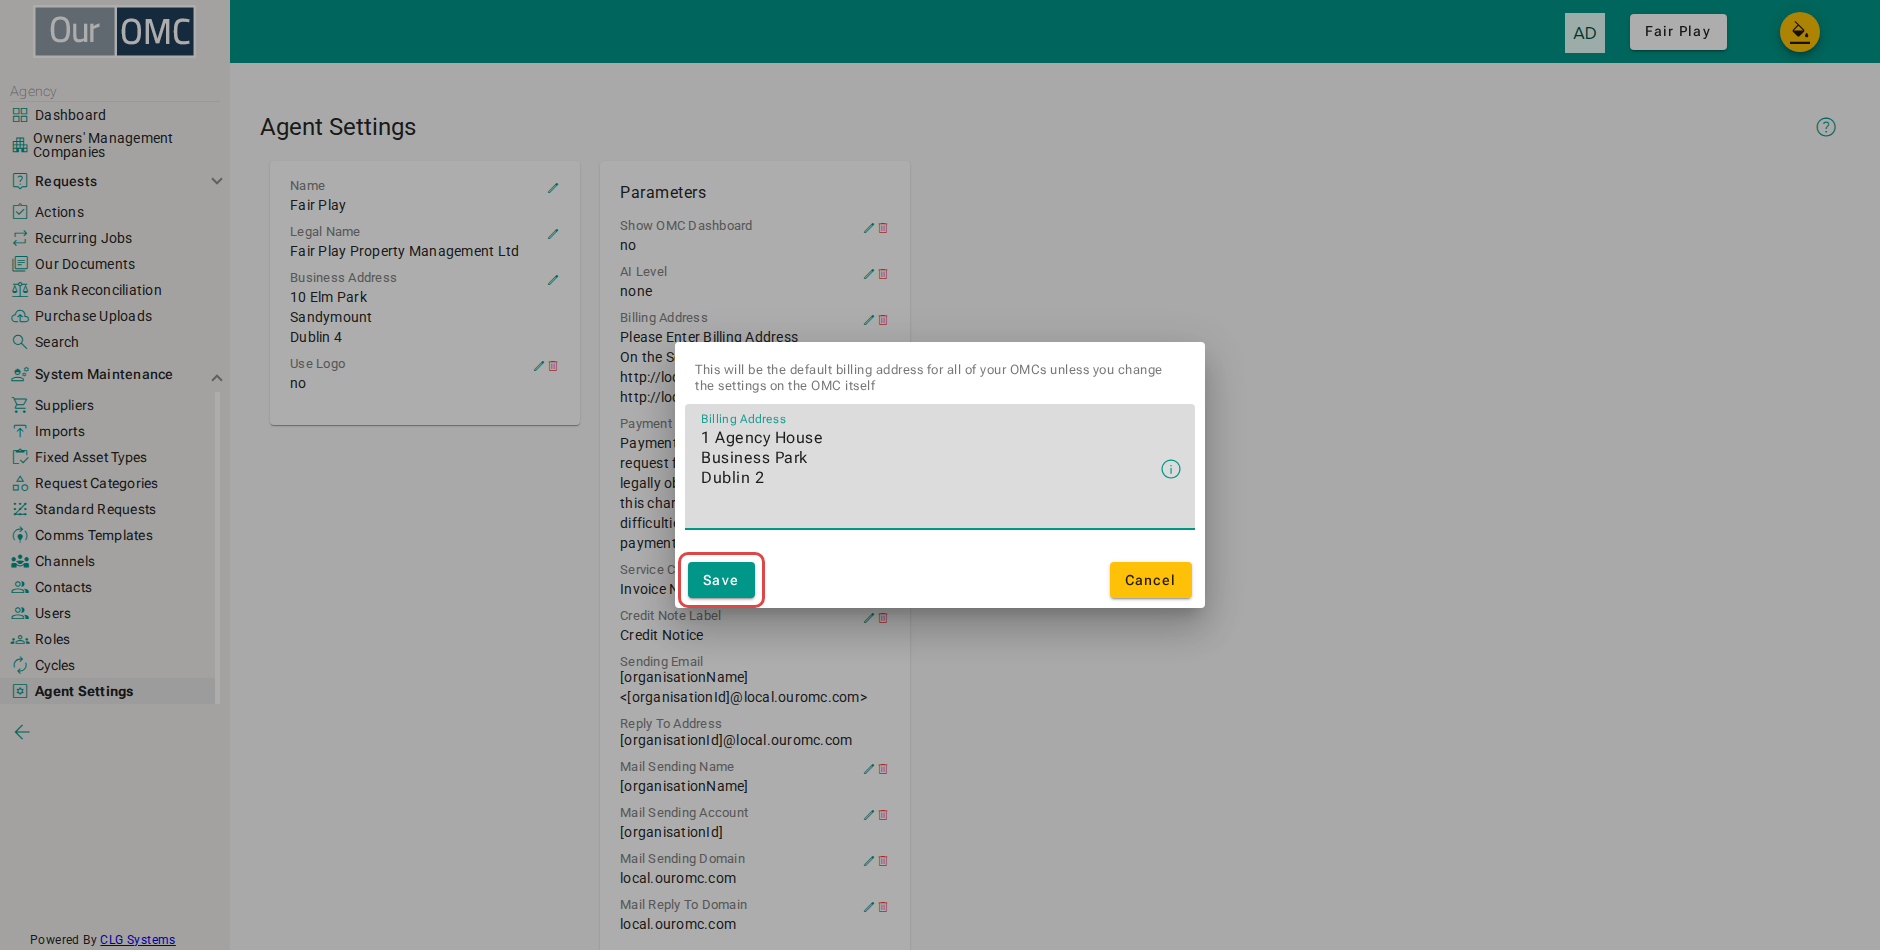Click the Our OMC logo

[x=115, y=31]
